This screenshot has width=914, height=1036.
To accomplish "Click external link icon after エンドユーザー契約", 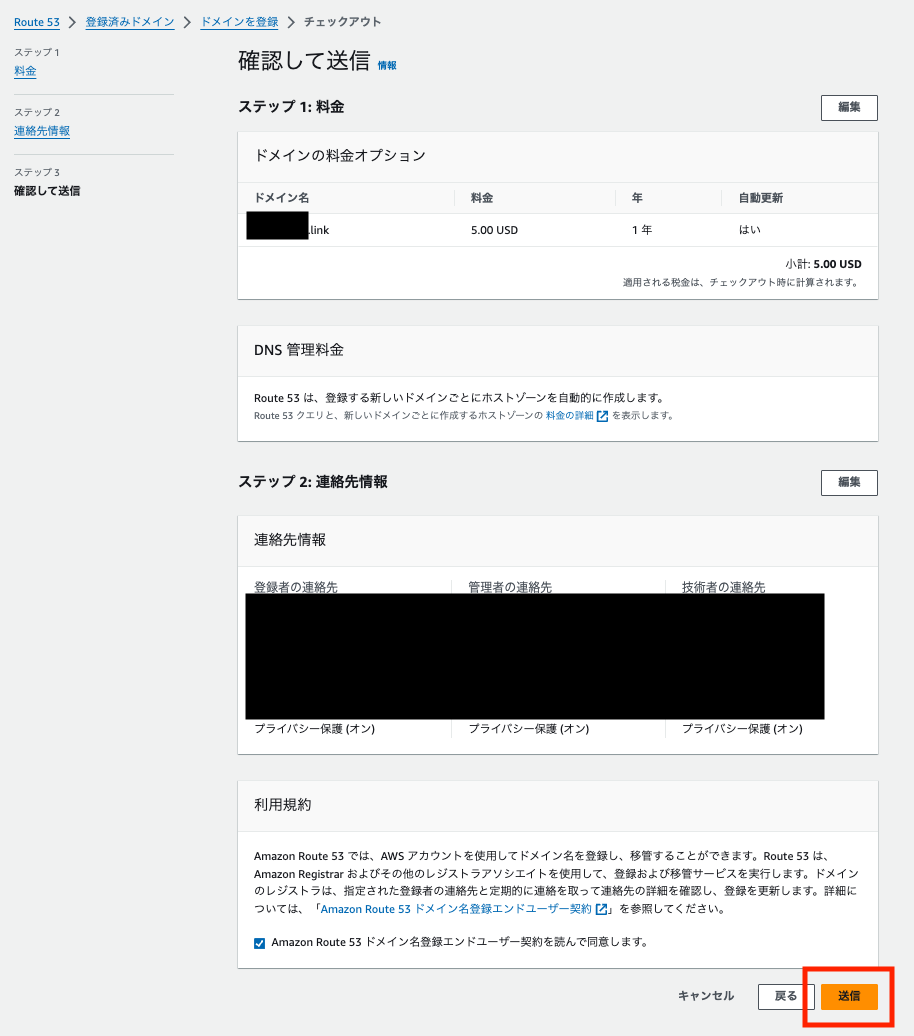I will tap(601, 909).
